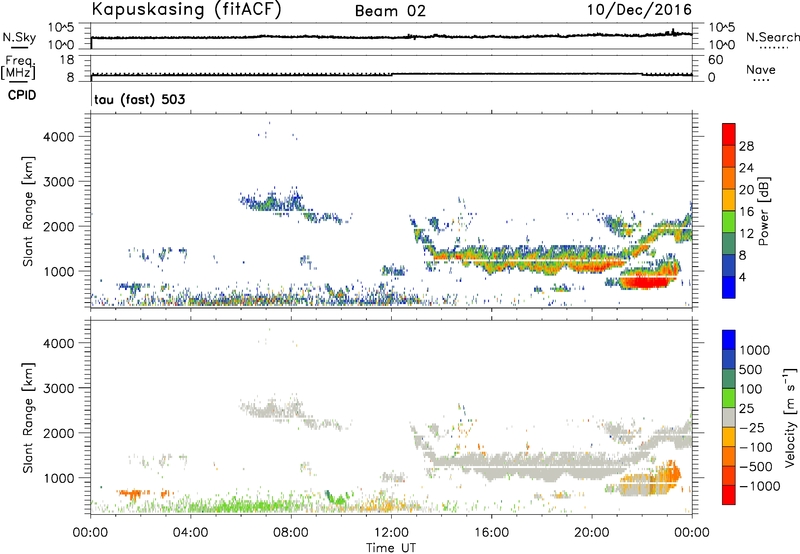The height and width of the screenshot is (554, 800).
Task: Click the "Time UT" axis title
Action: [391, 547]
